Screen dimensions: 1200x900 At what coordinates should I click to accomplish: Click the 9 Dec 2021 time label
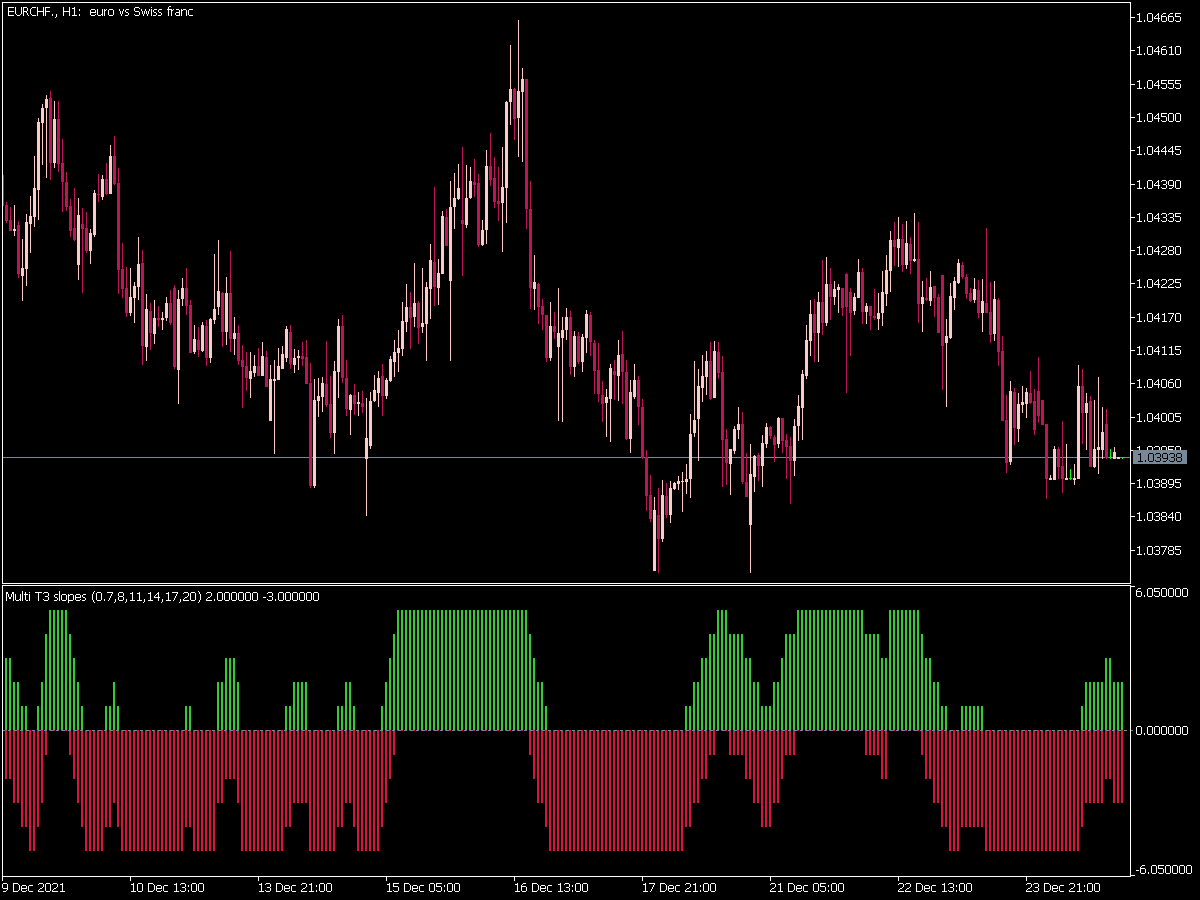coord(31,887)
